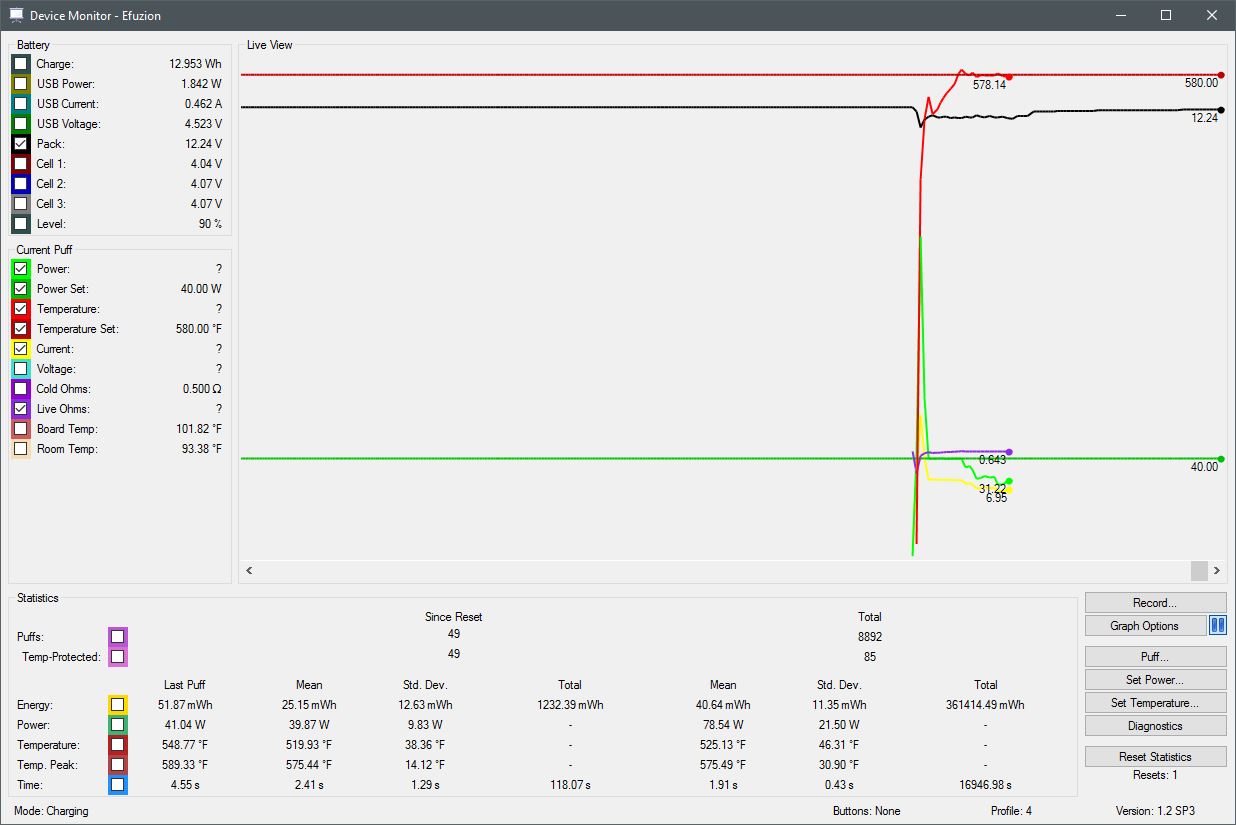Screen dimensions: 1236x825
Task: Toggle the Live Ohms checkbox
Action: (21, 409)
